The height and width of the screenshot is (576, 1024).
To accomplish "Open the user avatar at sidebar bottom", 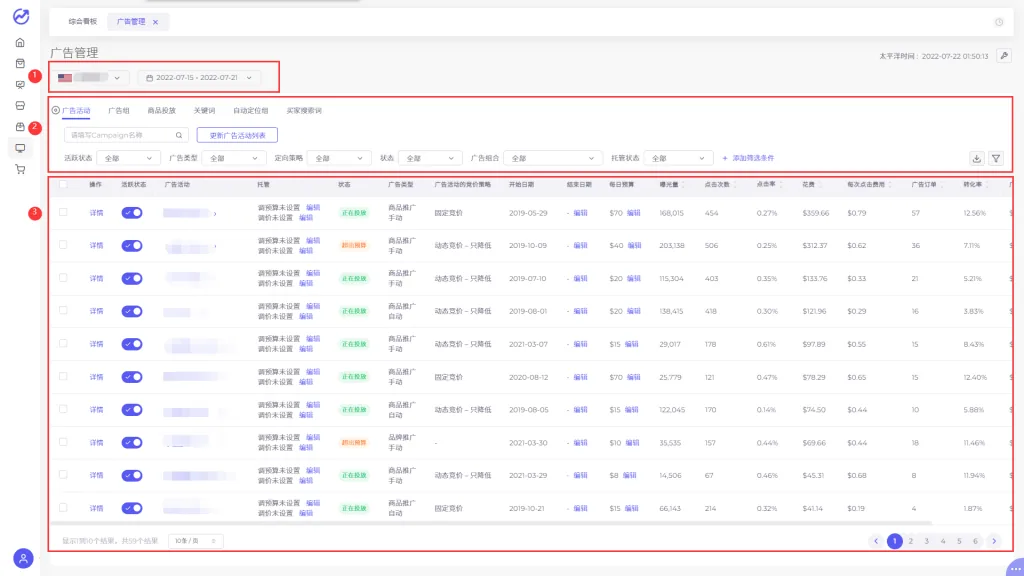I will tap(23, 558).
